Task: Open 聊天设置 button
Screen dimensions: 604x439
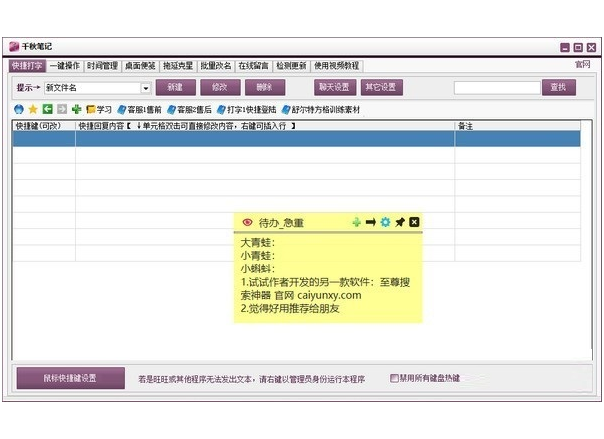Action: click(x=335, y=87)
